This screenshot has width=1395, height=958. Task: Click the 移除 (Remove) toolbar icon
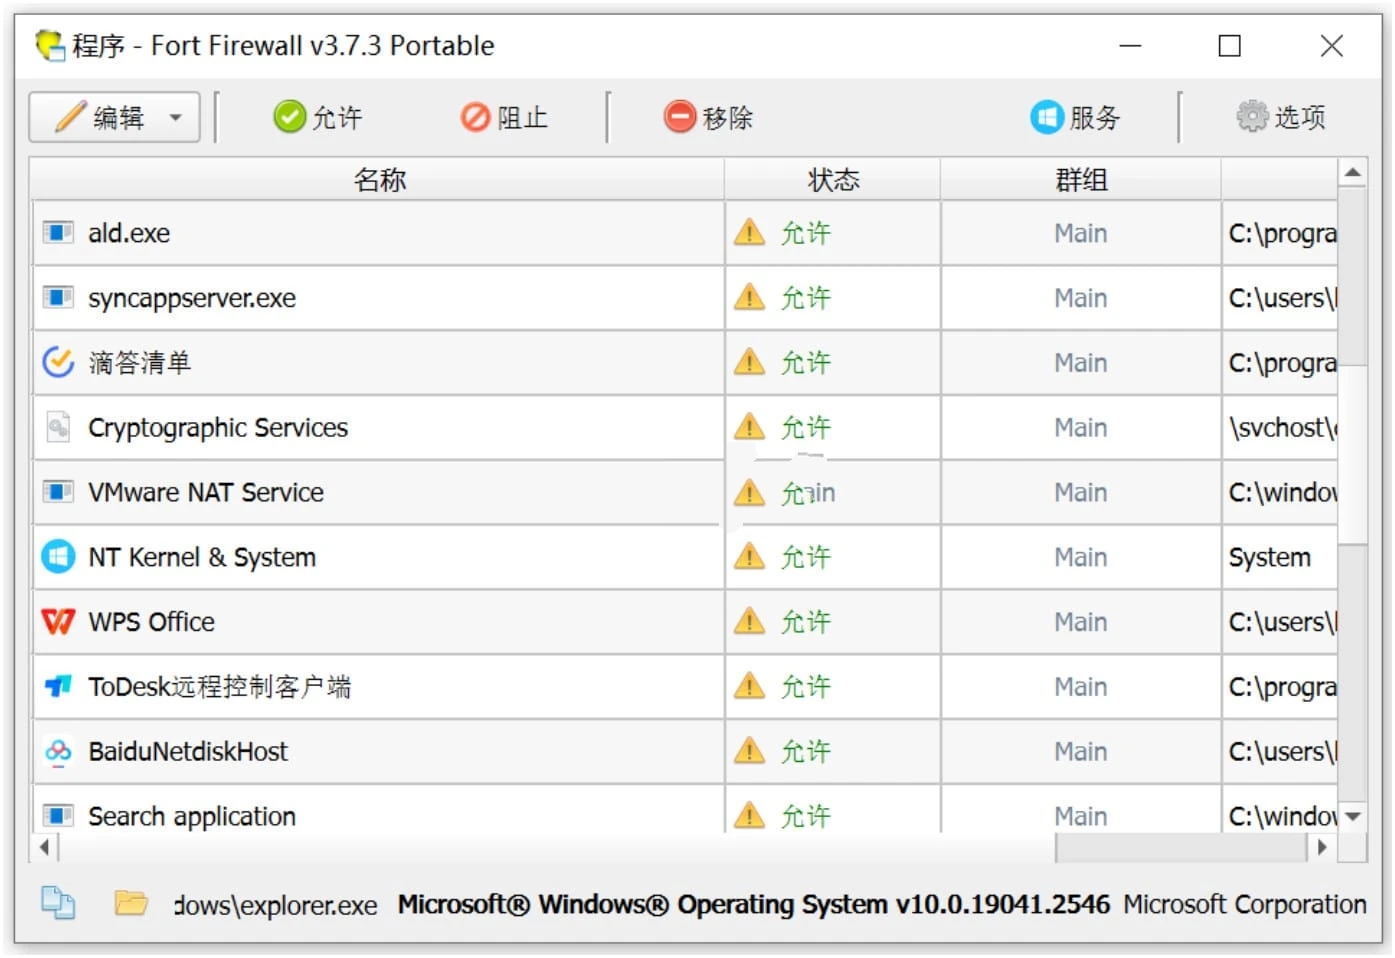pos(678,117)
